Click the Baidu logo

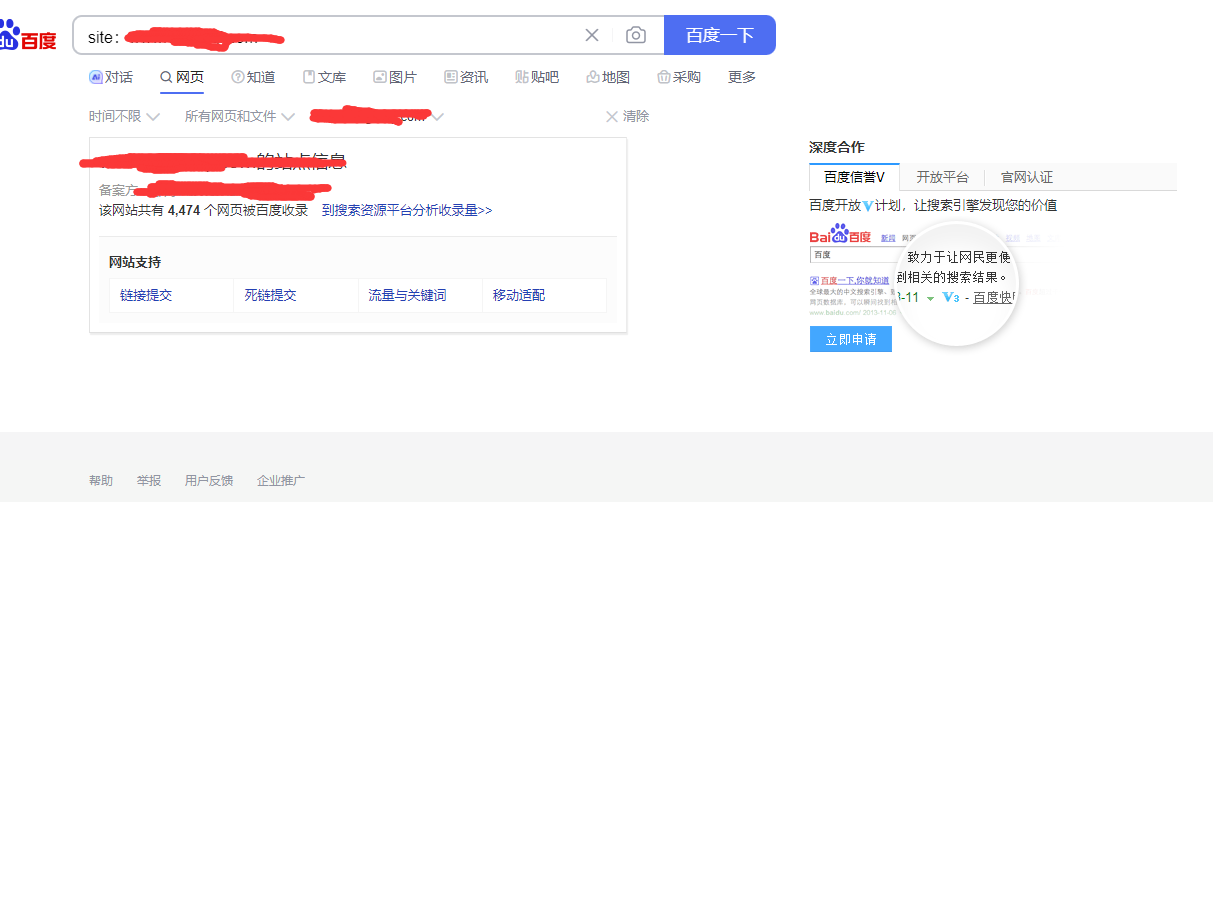click(27, 36)
